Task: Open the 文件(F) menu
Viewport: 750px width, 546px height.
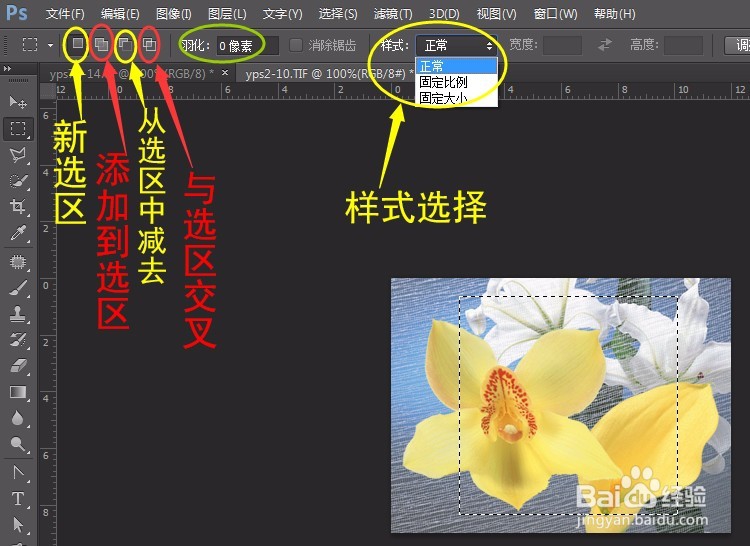Action: [66, 13]
